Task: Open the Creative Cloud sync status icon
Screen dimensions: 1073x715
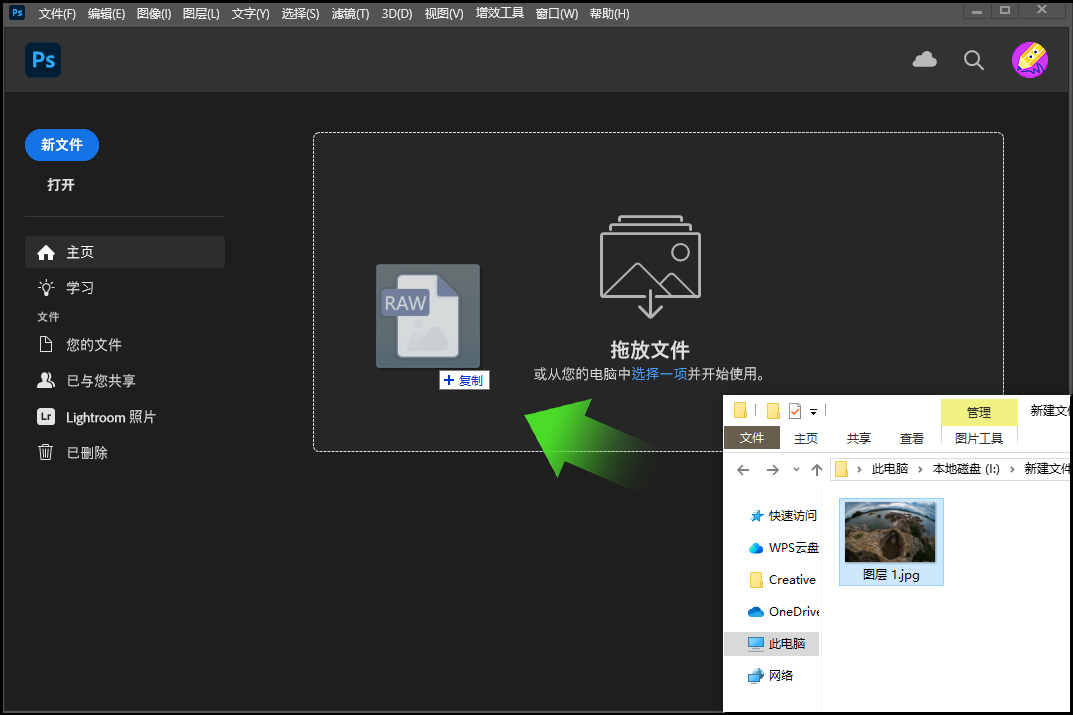Action: pos(925,60)
